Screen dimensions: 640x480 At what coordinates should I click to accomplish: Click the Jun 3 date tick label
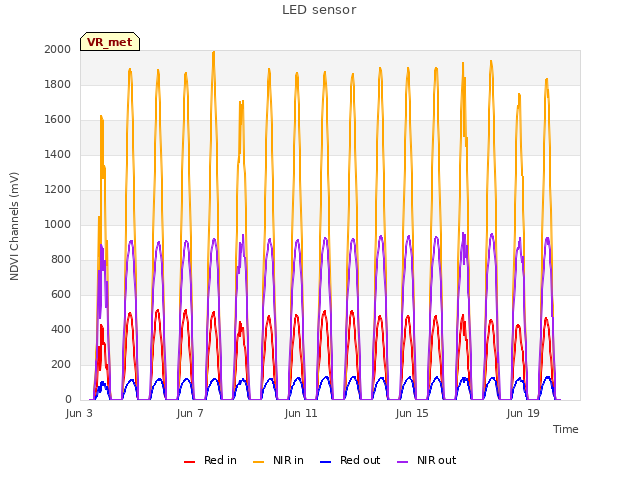click(x=79, y=413)
